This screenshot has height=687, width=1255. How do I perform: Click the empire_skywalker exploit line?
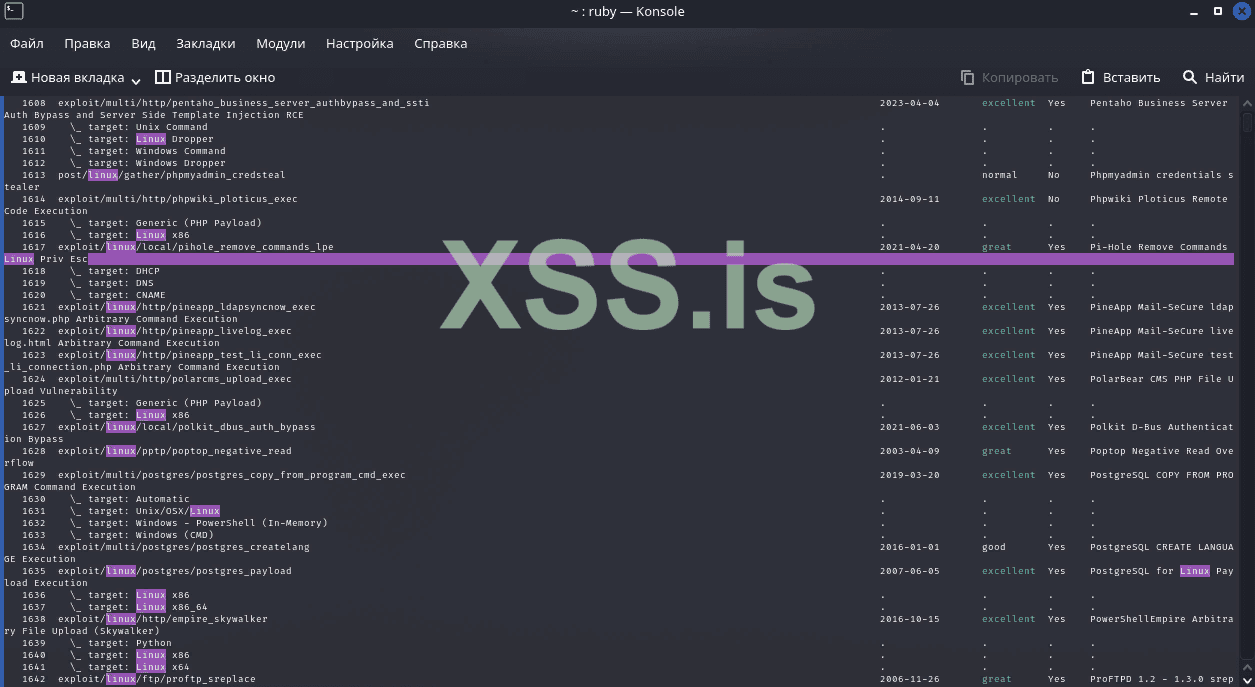(163, 619)
